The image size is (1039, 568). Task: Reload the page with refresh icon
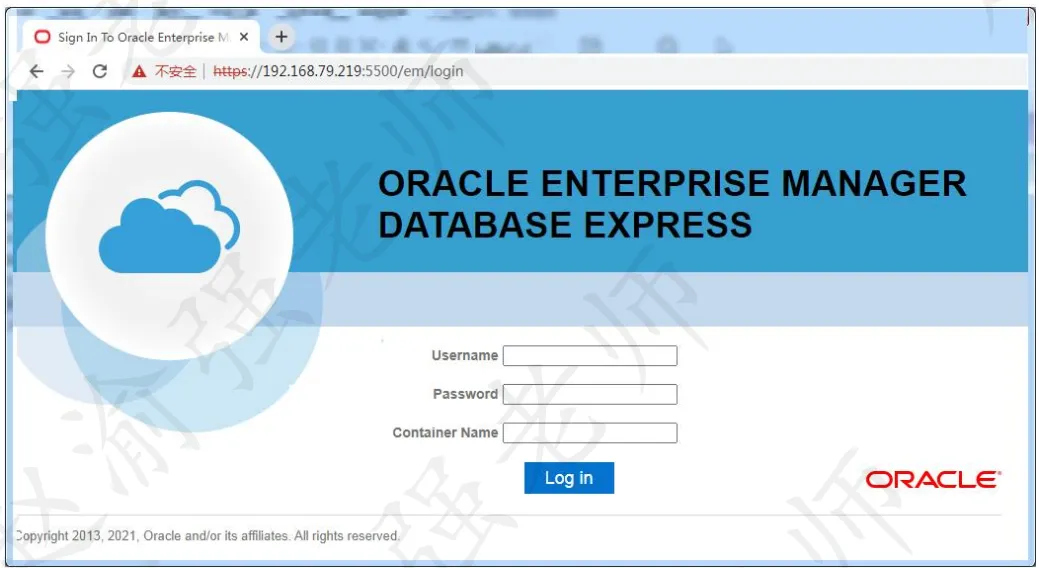pyautogui.click(x=99, y=71)
